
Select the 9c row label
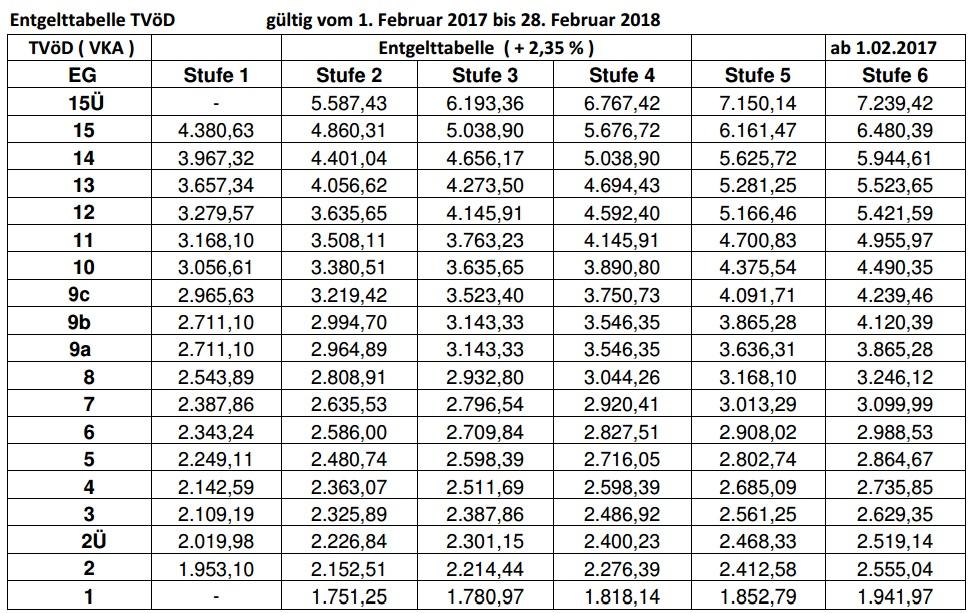coord(82,295)
